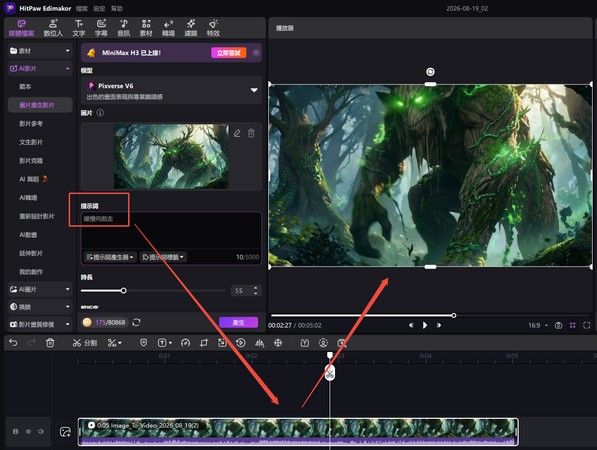Toggle track mute speaker icon
This screenshot has height=450, width=597.
pos(41,431)
